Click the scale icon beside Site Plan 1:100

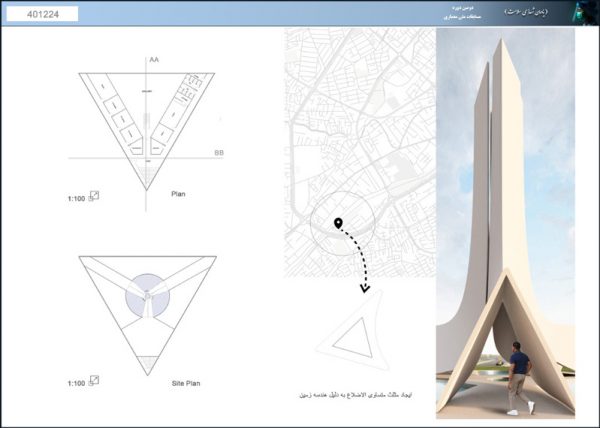coord(95,381)
